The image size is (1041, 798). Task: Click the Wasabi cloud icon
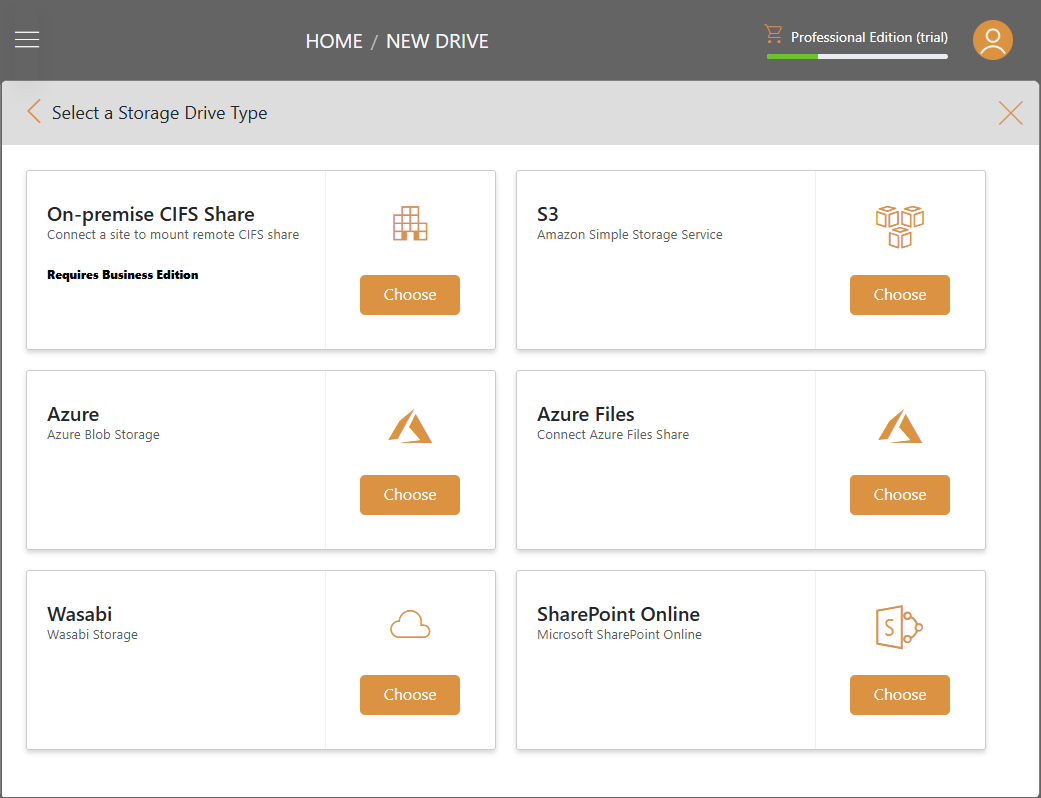(410, 625)
